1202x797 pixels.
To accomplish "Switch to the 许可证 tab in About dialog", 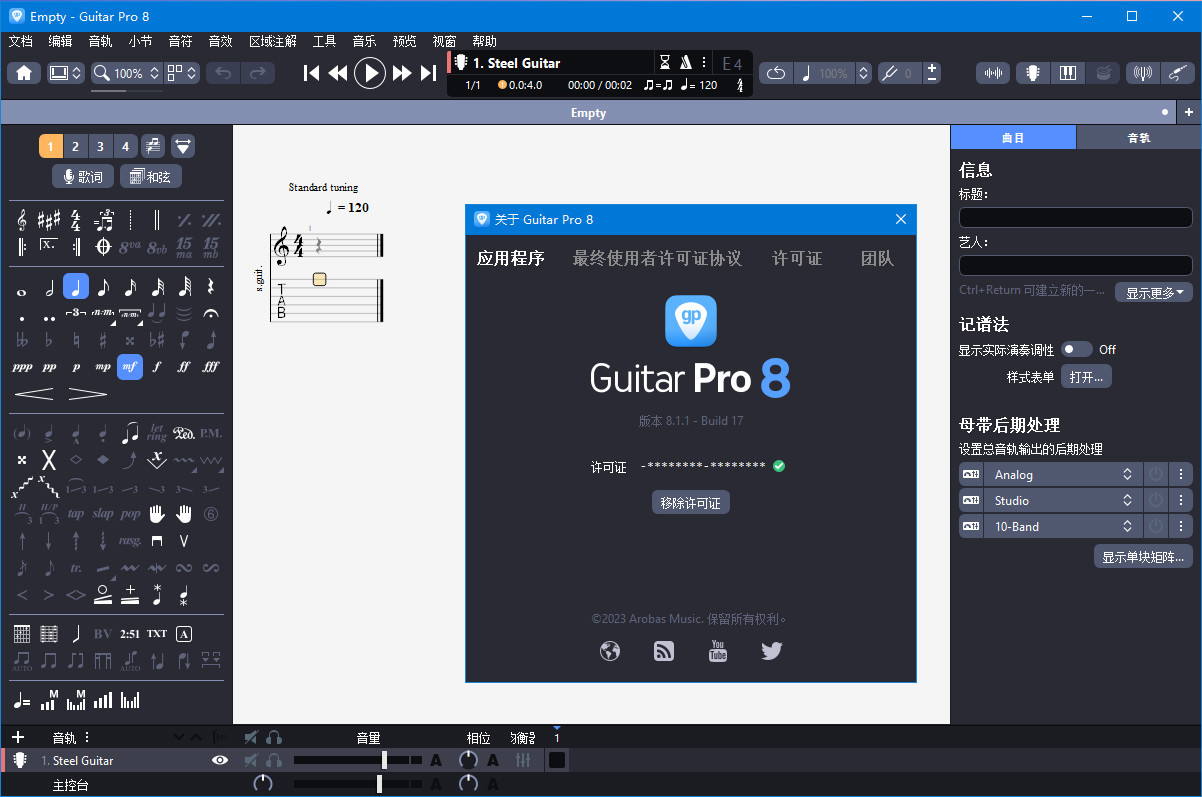I will 797,258.
